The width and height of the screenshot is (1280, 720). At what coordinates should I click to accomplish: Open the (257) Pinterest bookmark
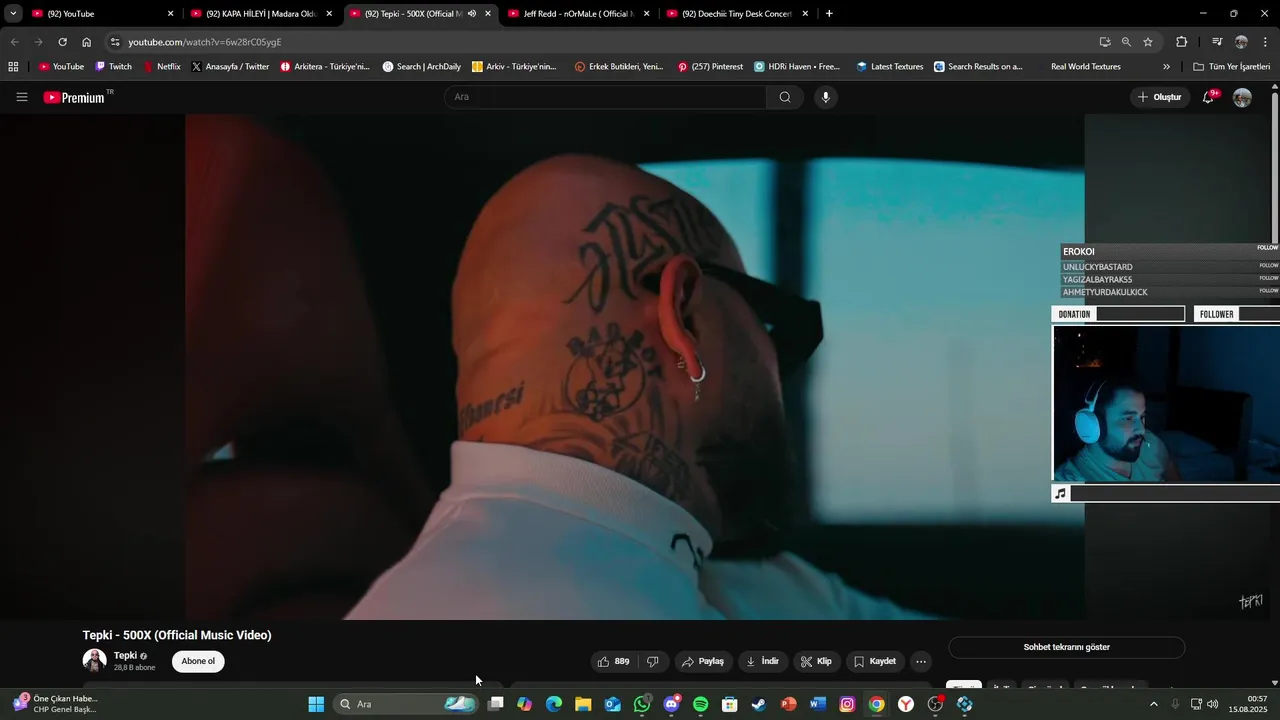(710, 67)
